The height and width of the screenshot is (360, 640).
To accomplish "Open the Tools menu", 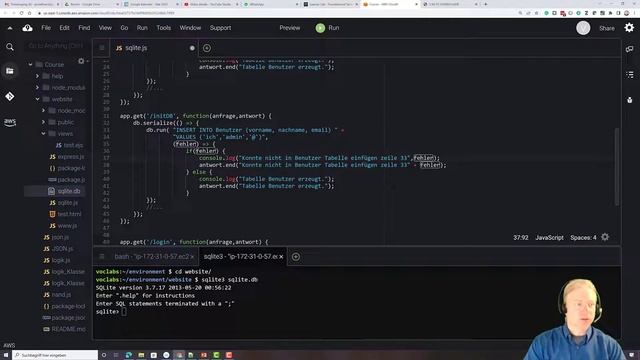I will 164,28.
